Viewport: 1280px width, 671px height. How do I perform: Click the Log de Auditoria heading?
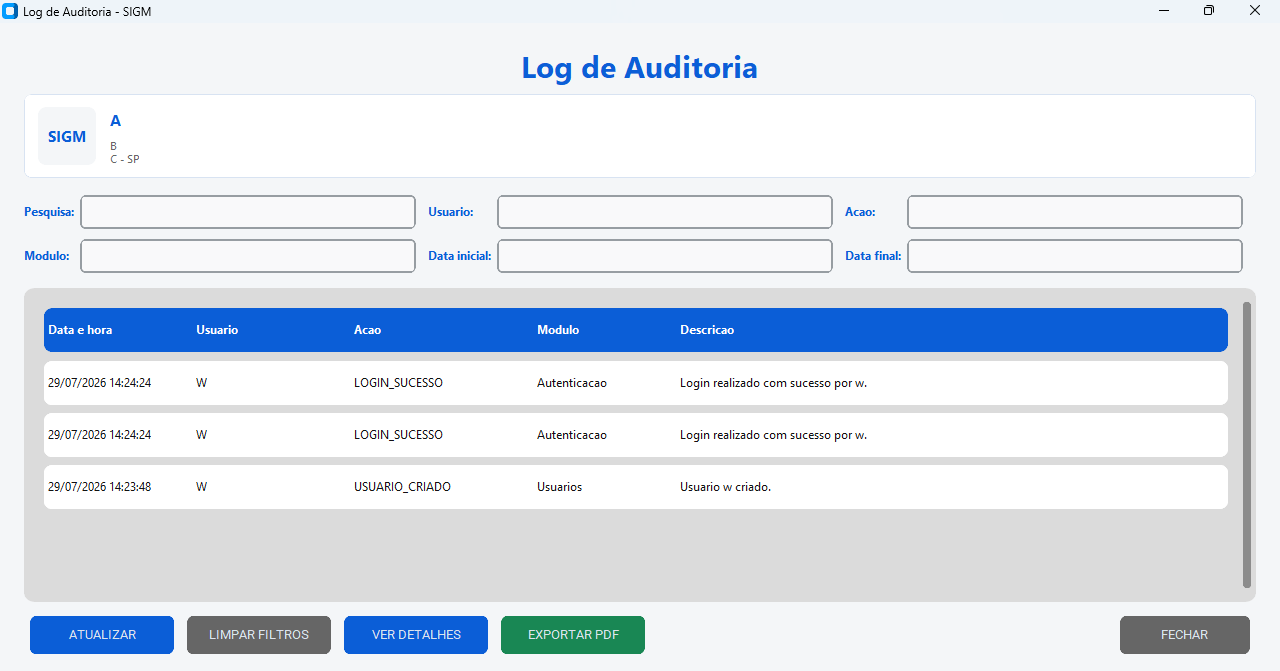point(640,68)
